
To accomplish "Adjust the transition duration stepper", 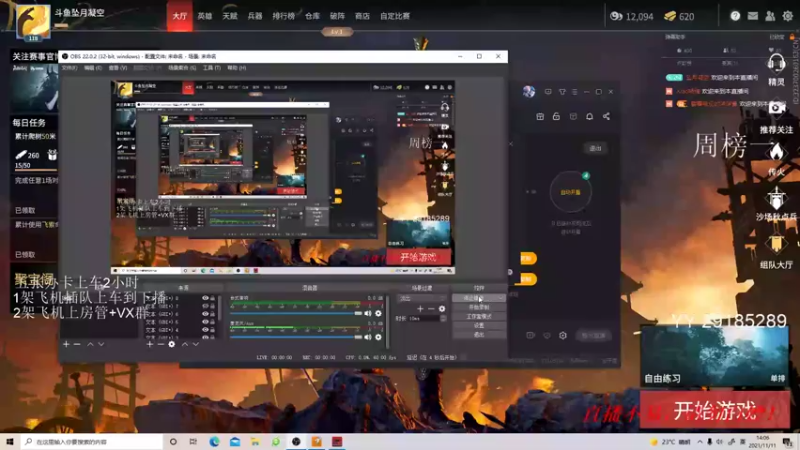I will point(443,318).
